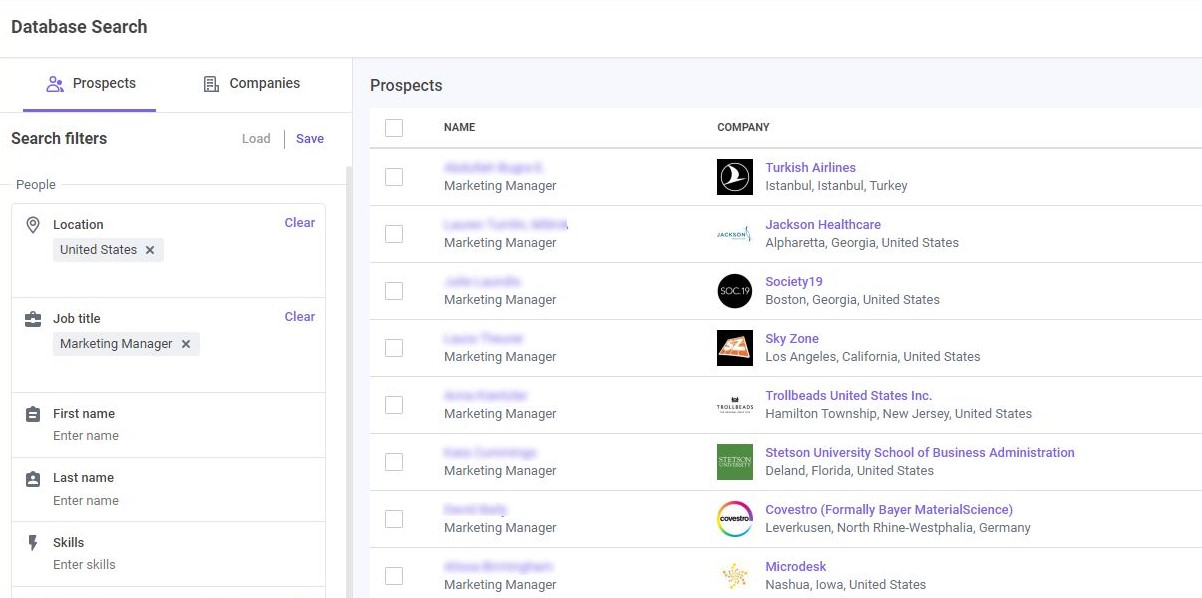Open Stetson University School of Business link

pos(920,453)
